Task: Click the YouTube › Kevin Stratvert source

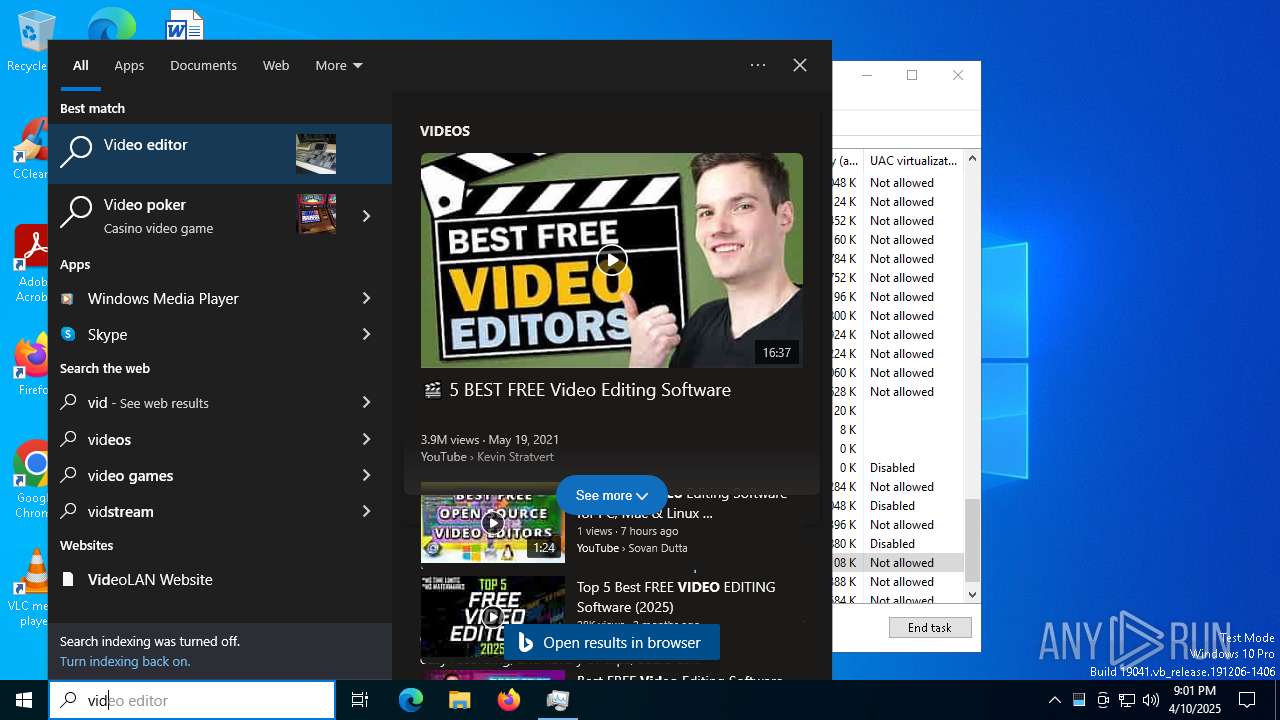Action: coord(489,456)
